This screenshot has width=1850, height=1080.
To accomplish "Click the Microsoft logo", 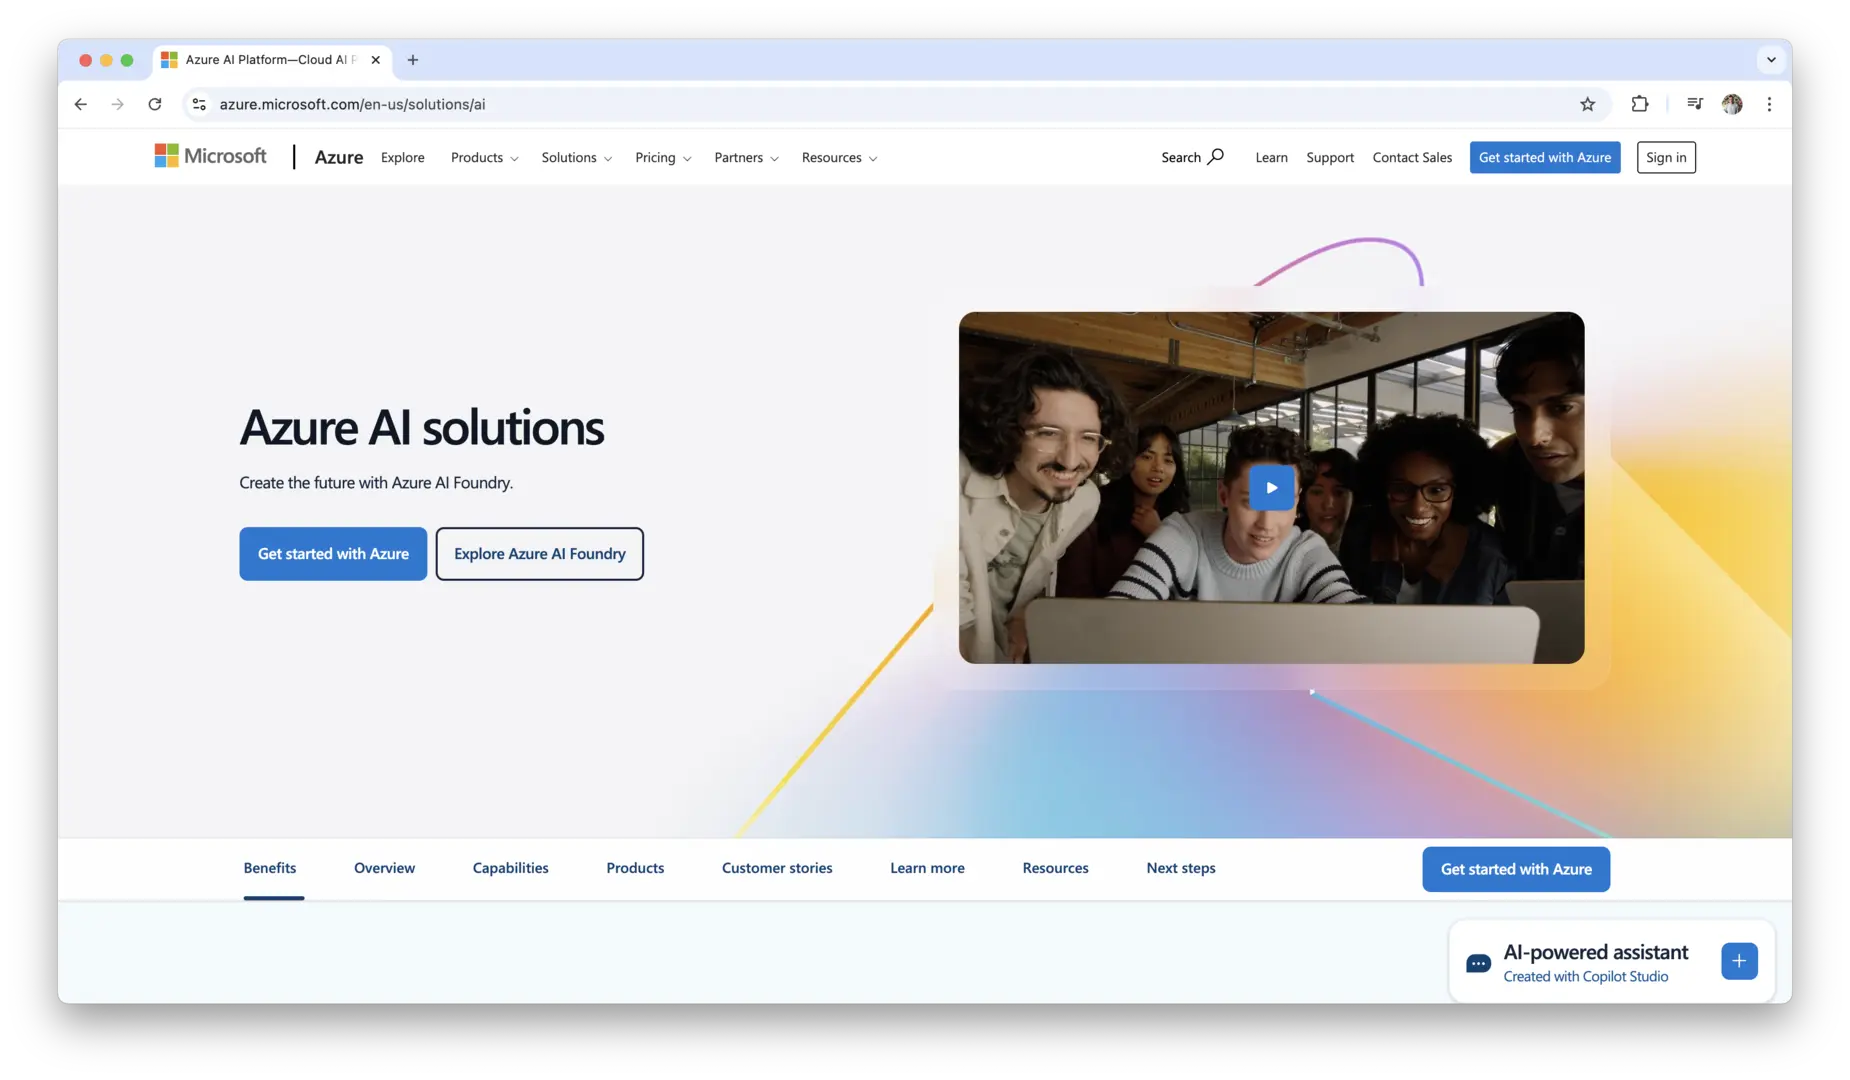I will point(210,156).
